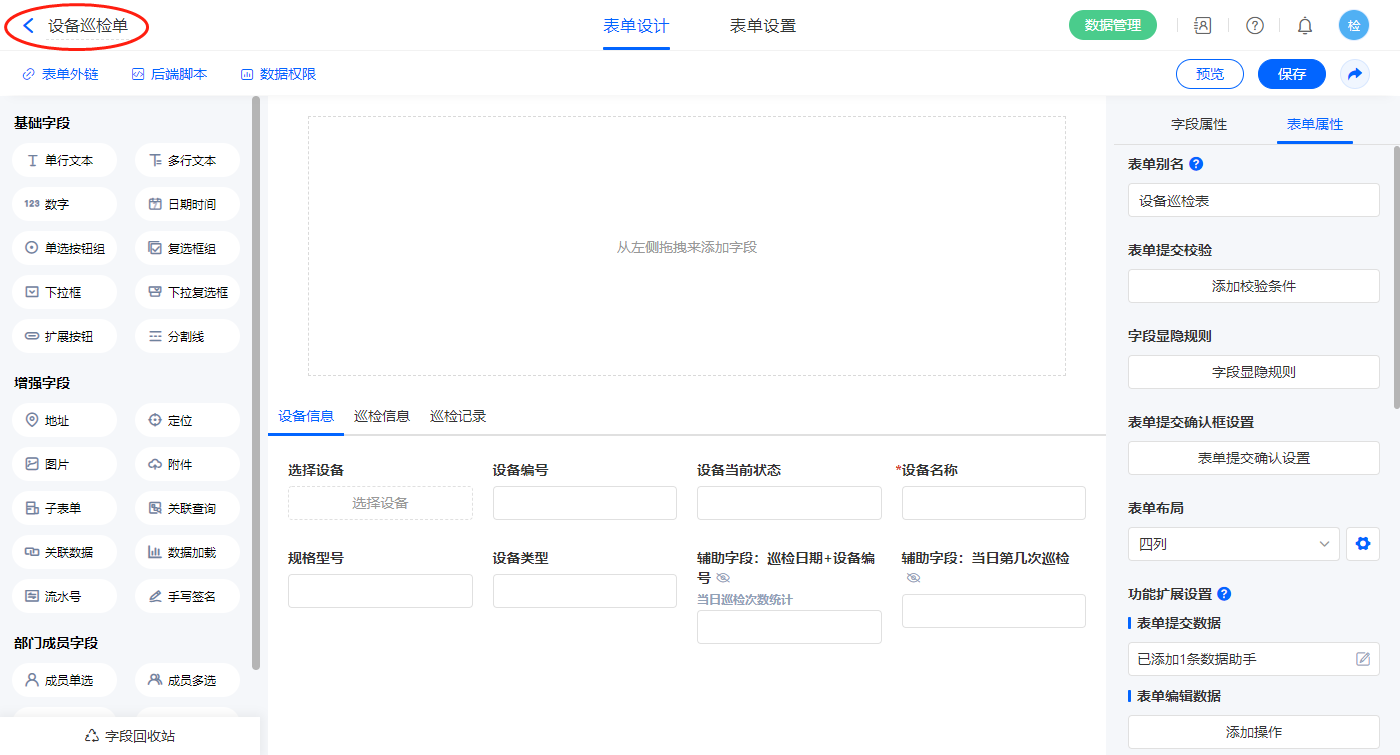Click the user avatar 检 icon

point(1354,26)
